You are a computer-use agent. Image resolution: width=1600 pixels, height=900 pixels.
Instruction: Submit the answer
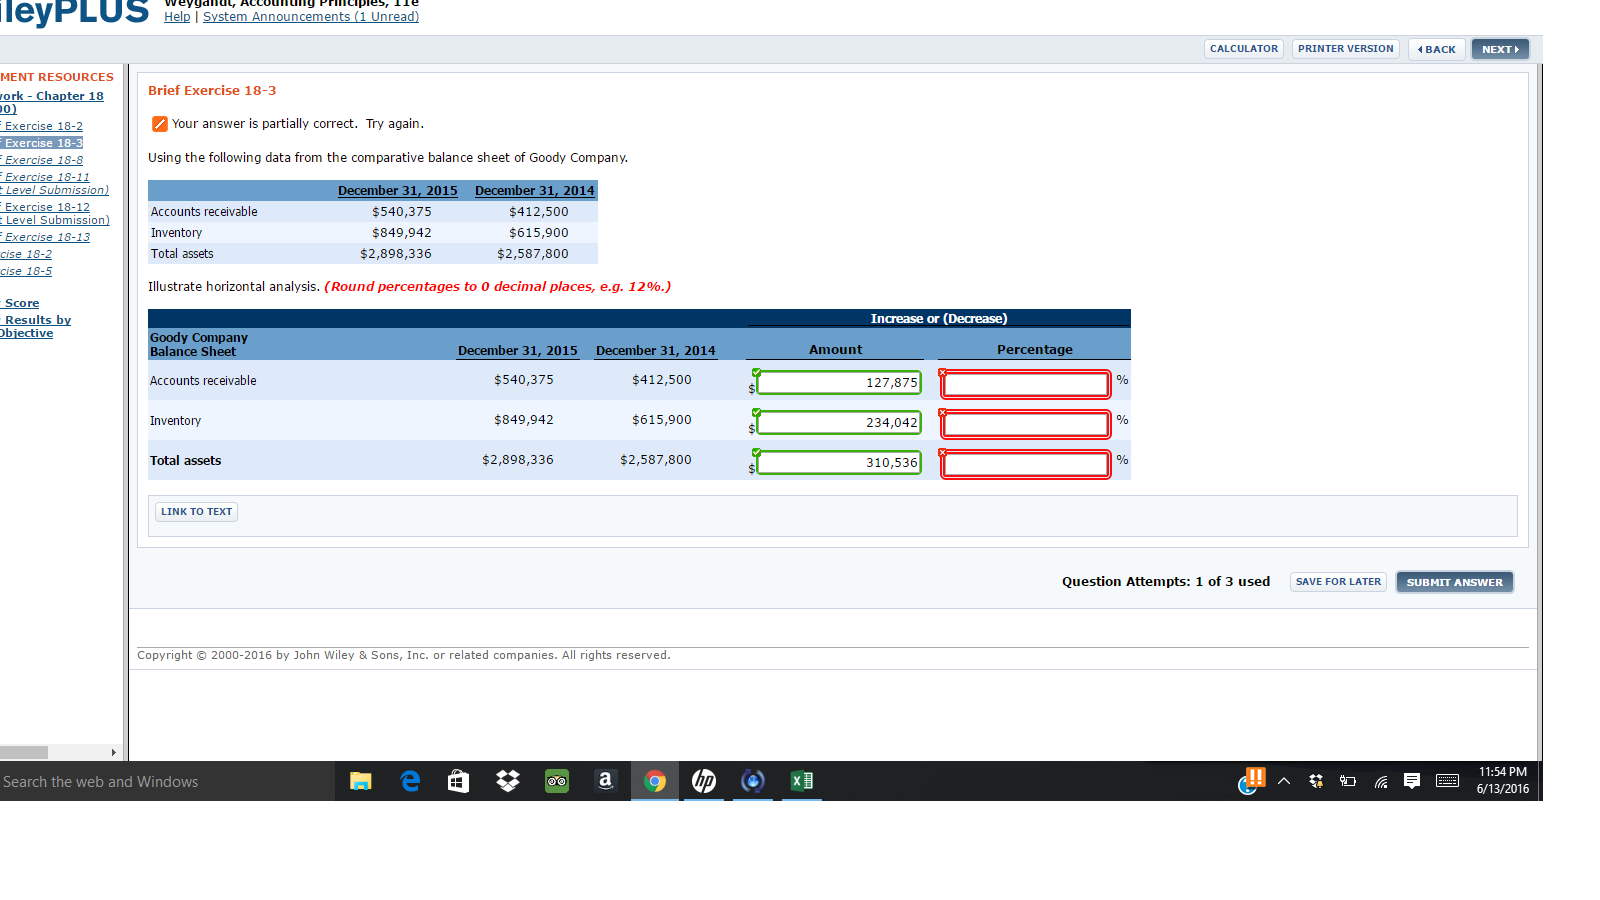[1454, 582]
